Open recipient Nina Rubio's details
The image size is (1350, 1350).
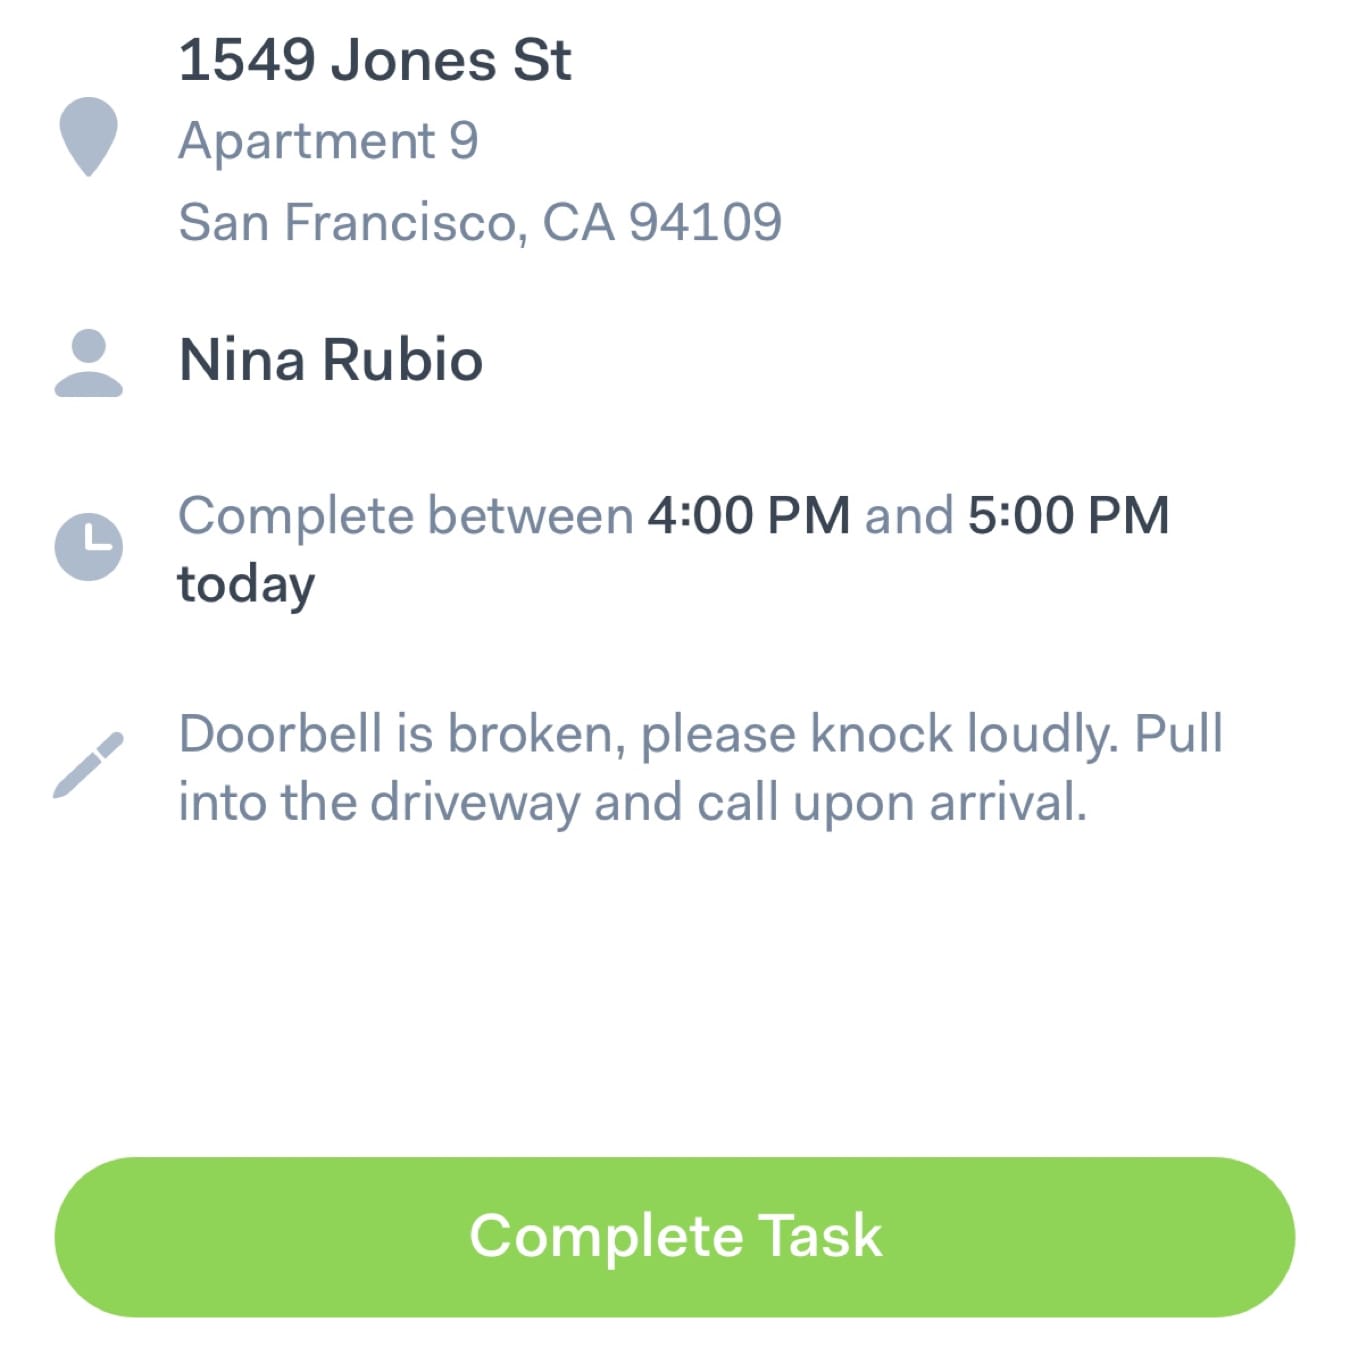(330, 360)
